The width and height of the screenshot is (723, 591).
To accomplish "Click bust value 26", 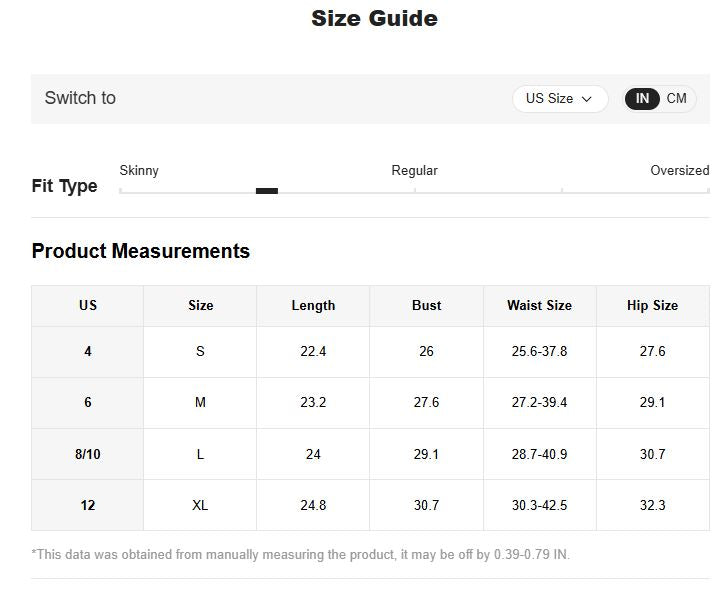I will point(427,352).
